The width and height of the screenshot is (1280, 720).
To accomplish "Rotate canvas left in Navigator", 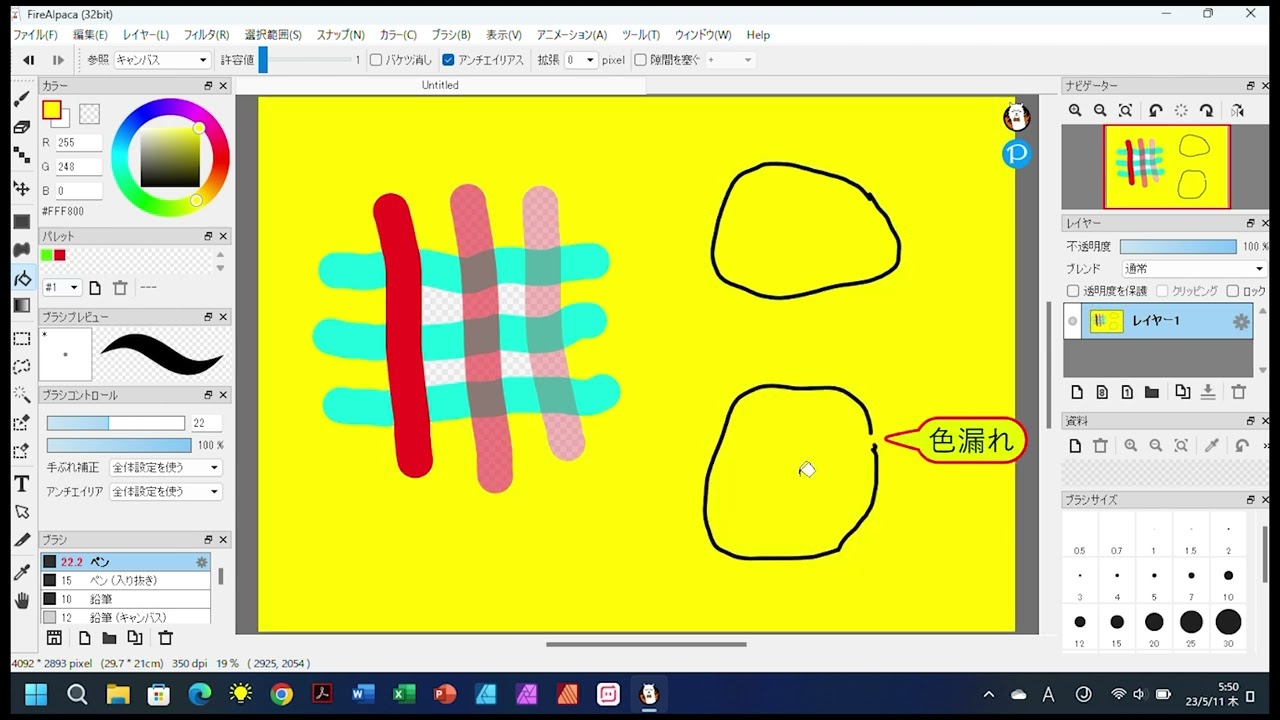I will click(x=1155, y=111).
